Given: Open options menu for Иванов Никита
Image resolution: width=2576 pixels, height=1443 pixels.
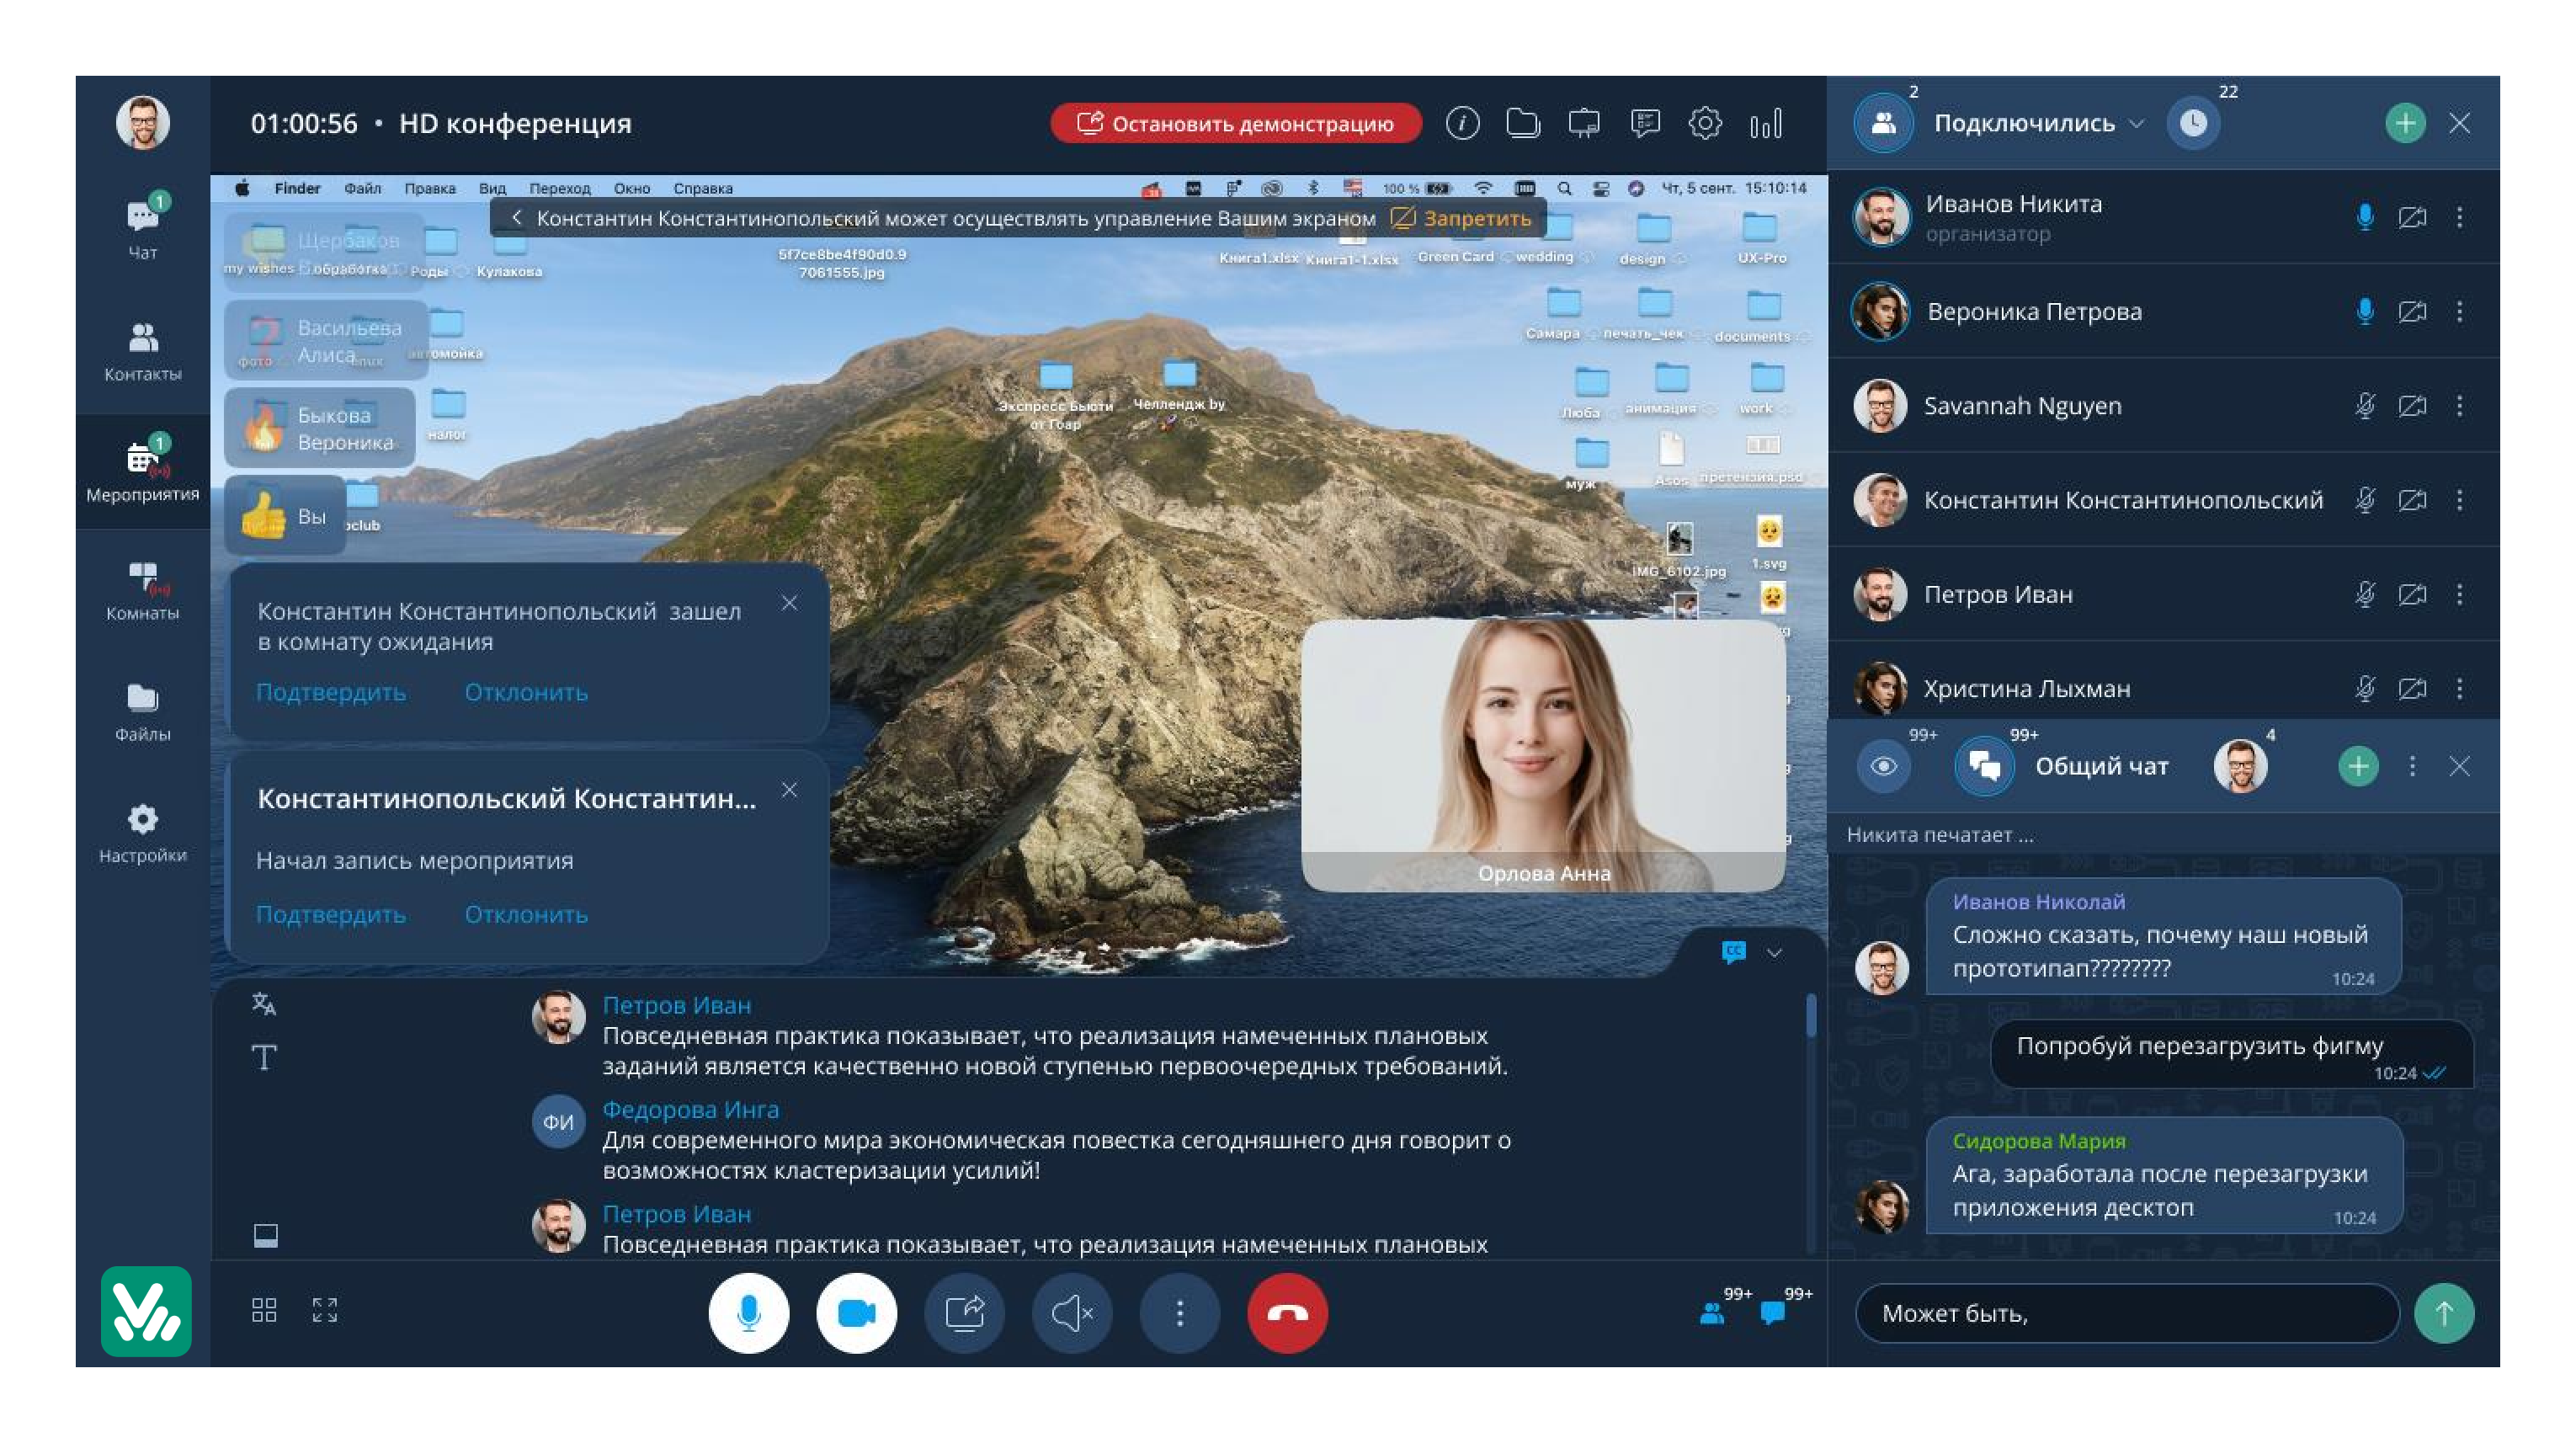Looking at the screenshot, I should click(2460, 217).
